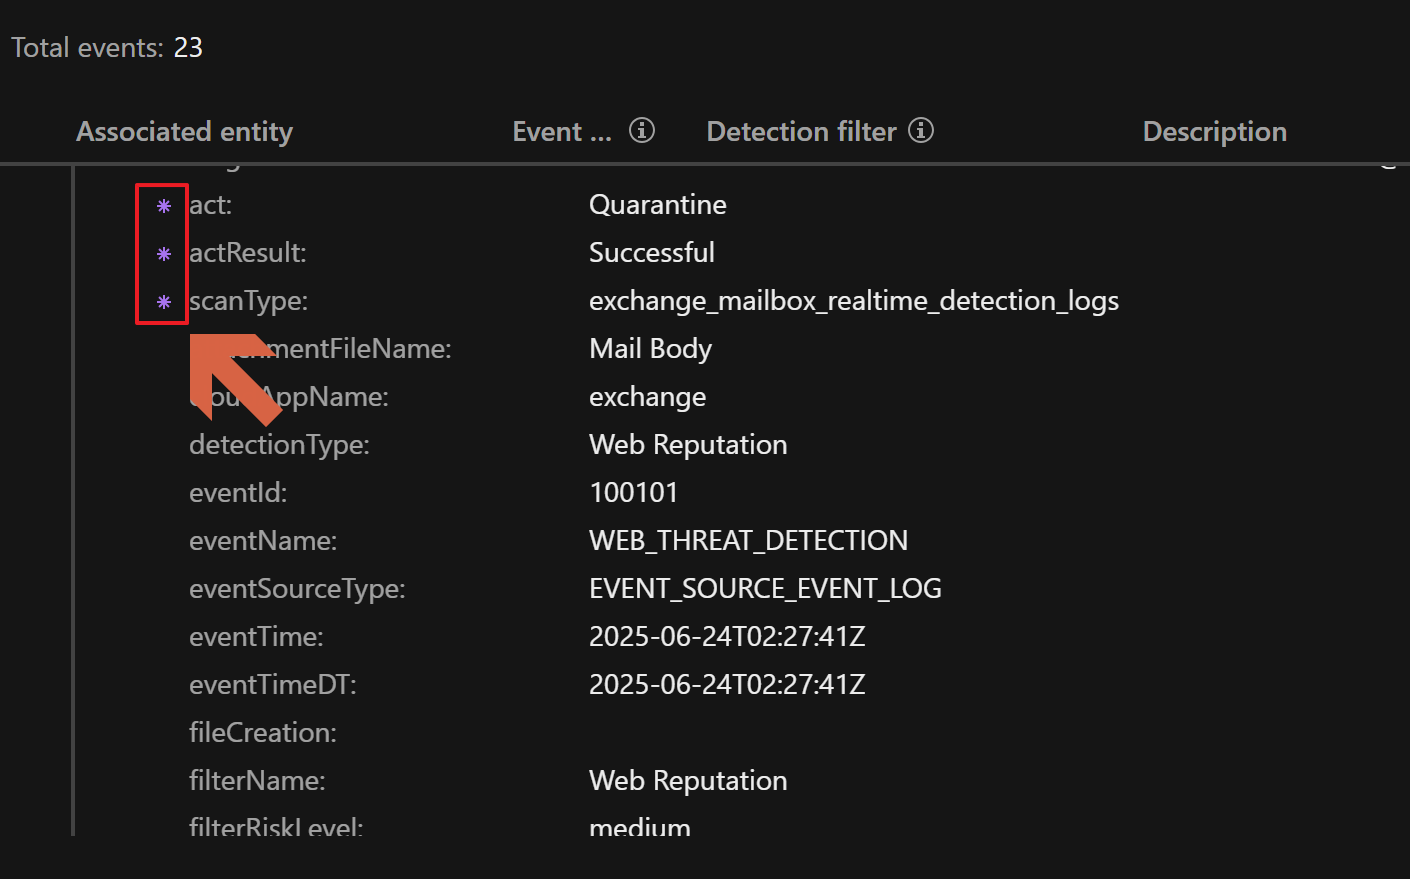The height and width of the screenshot is (879, 1410).
Task: Click the highlight asterisk beside scanType
Action: point(164,302)
